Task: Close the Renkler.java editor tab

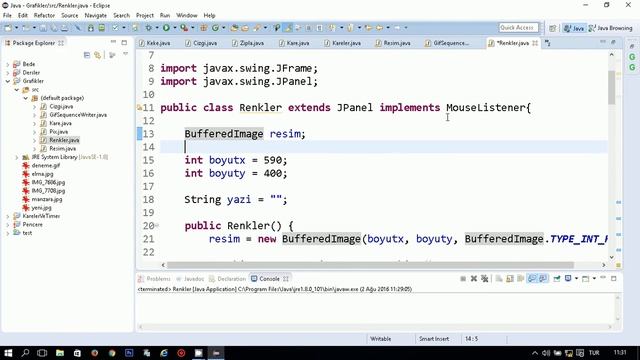Action: [535, 43]
